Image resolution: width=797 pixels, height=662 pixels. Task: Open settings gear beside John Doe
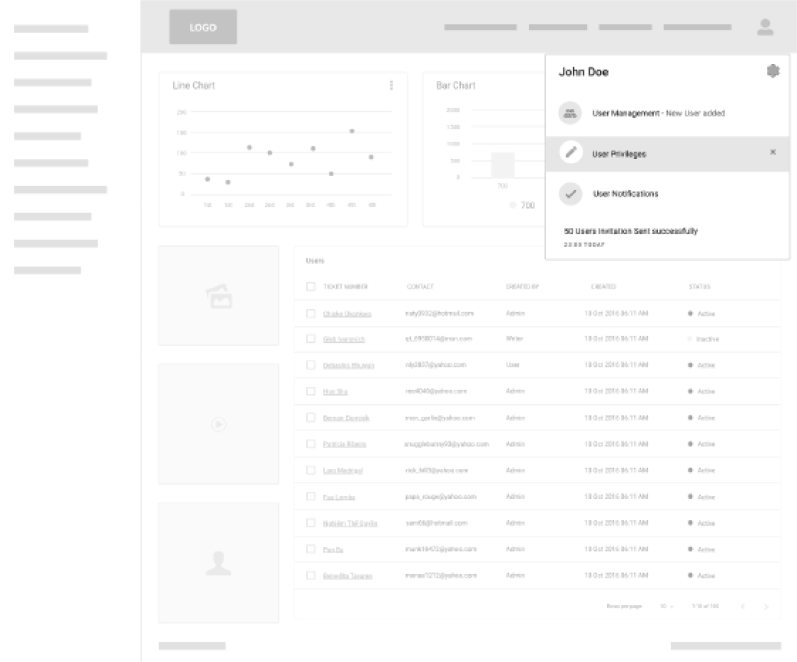click(772, 71)
